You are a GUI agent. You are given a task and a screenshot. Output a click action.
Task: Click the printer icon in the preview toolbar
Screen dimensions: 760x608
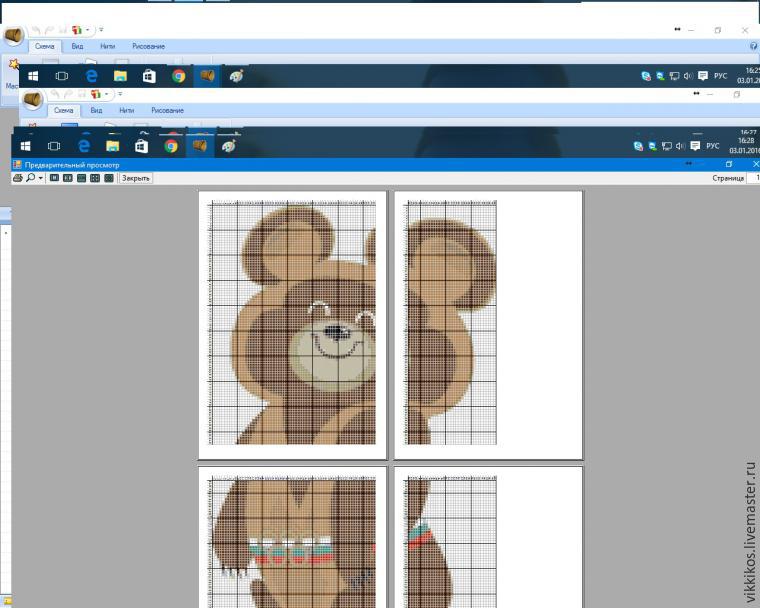(x=17, y=178)
